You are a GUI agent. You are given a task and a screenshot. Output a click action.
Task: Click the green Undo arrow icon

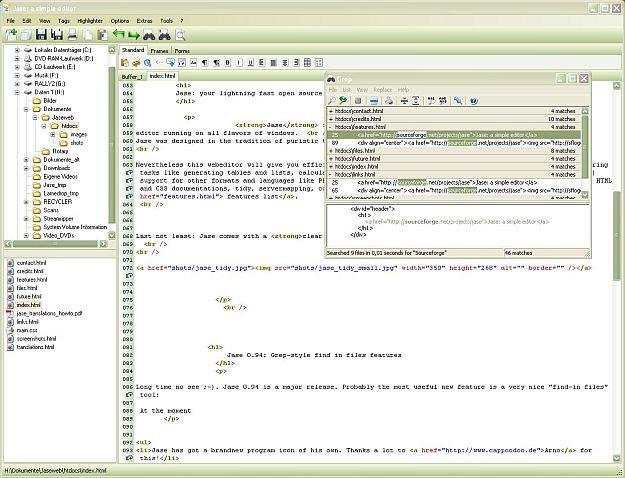coord(118,34)
